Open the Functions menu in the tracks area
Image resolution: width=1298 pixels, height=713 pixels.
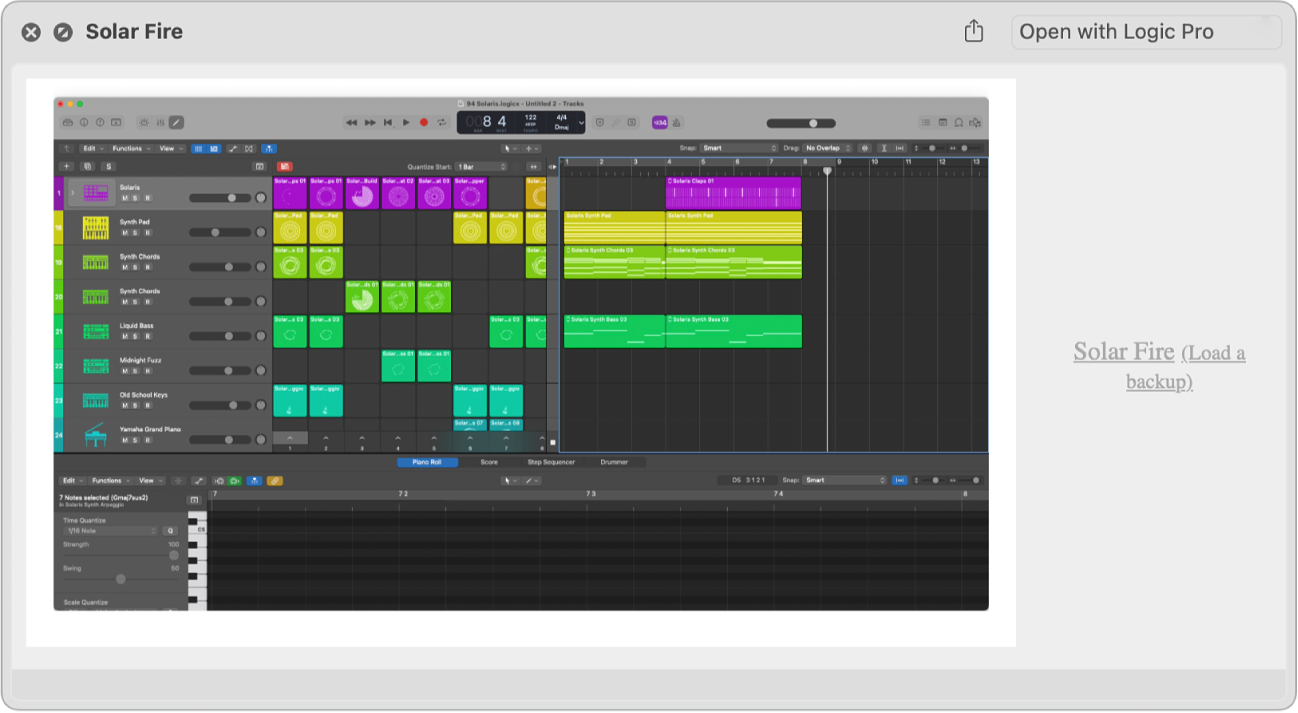pyautogui.click(x=127, y=148)
